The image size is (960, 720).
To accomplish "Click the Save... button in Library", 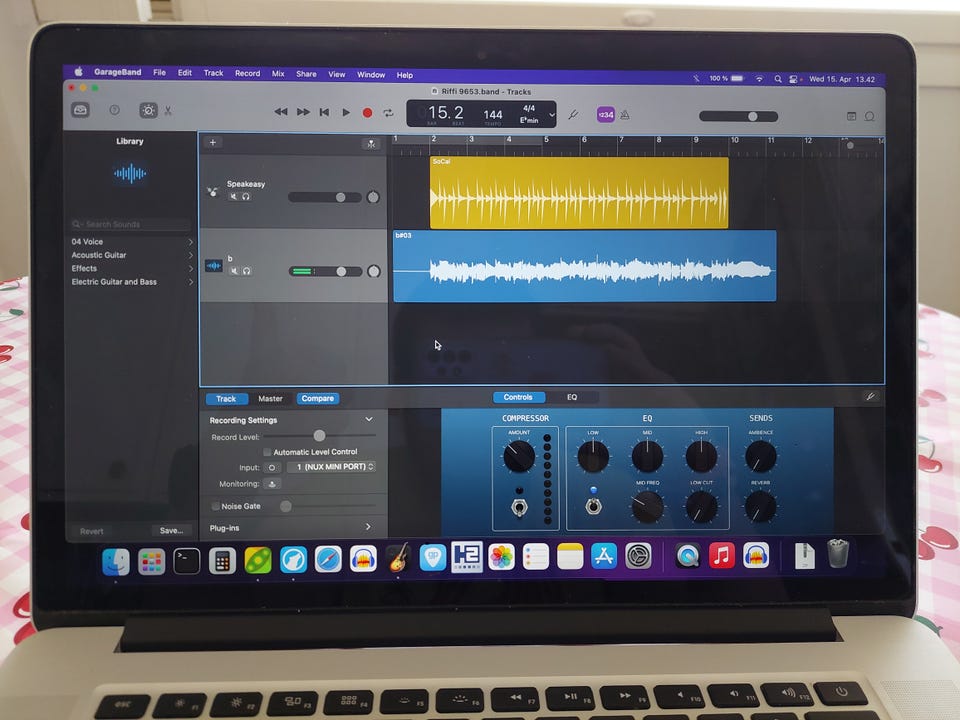I will tap(171, 531).
